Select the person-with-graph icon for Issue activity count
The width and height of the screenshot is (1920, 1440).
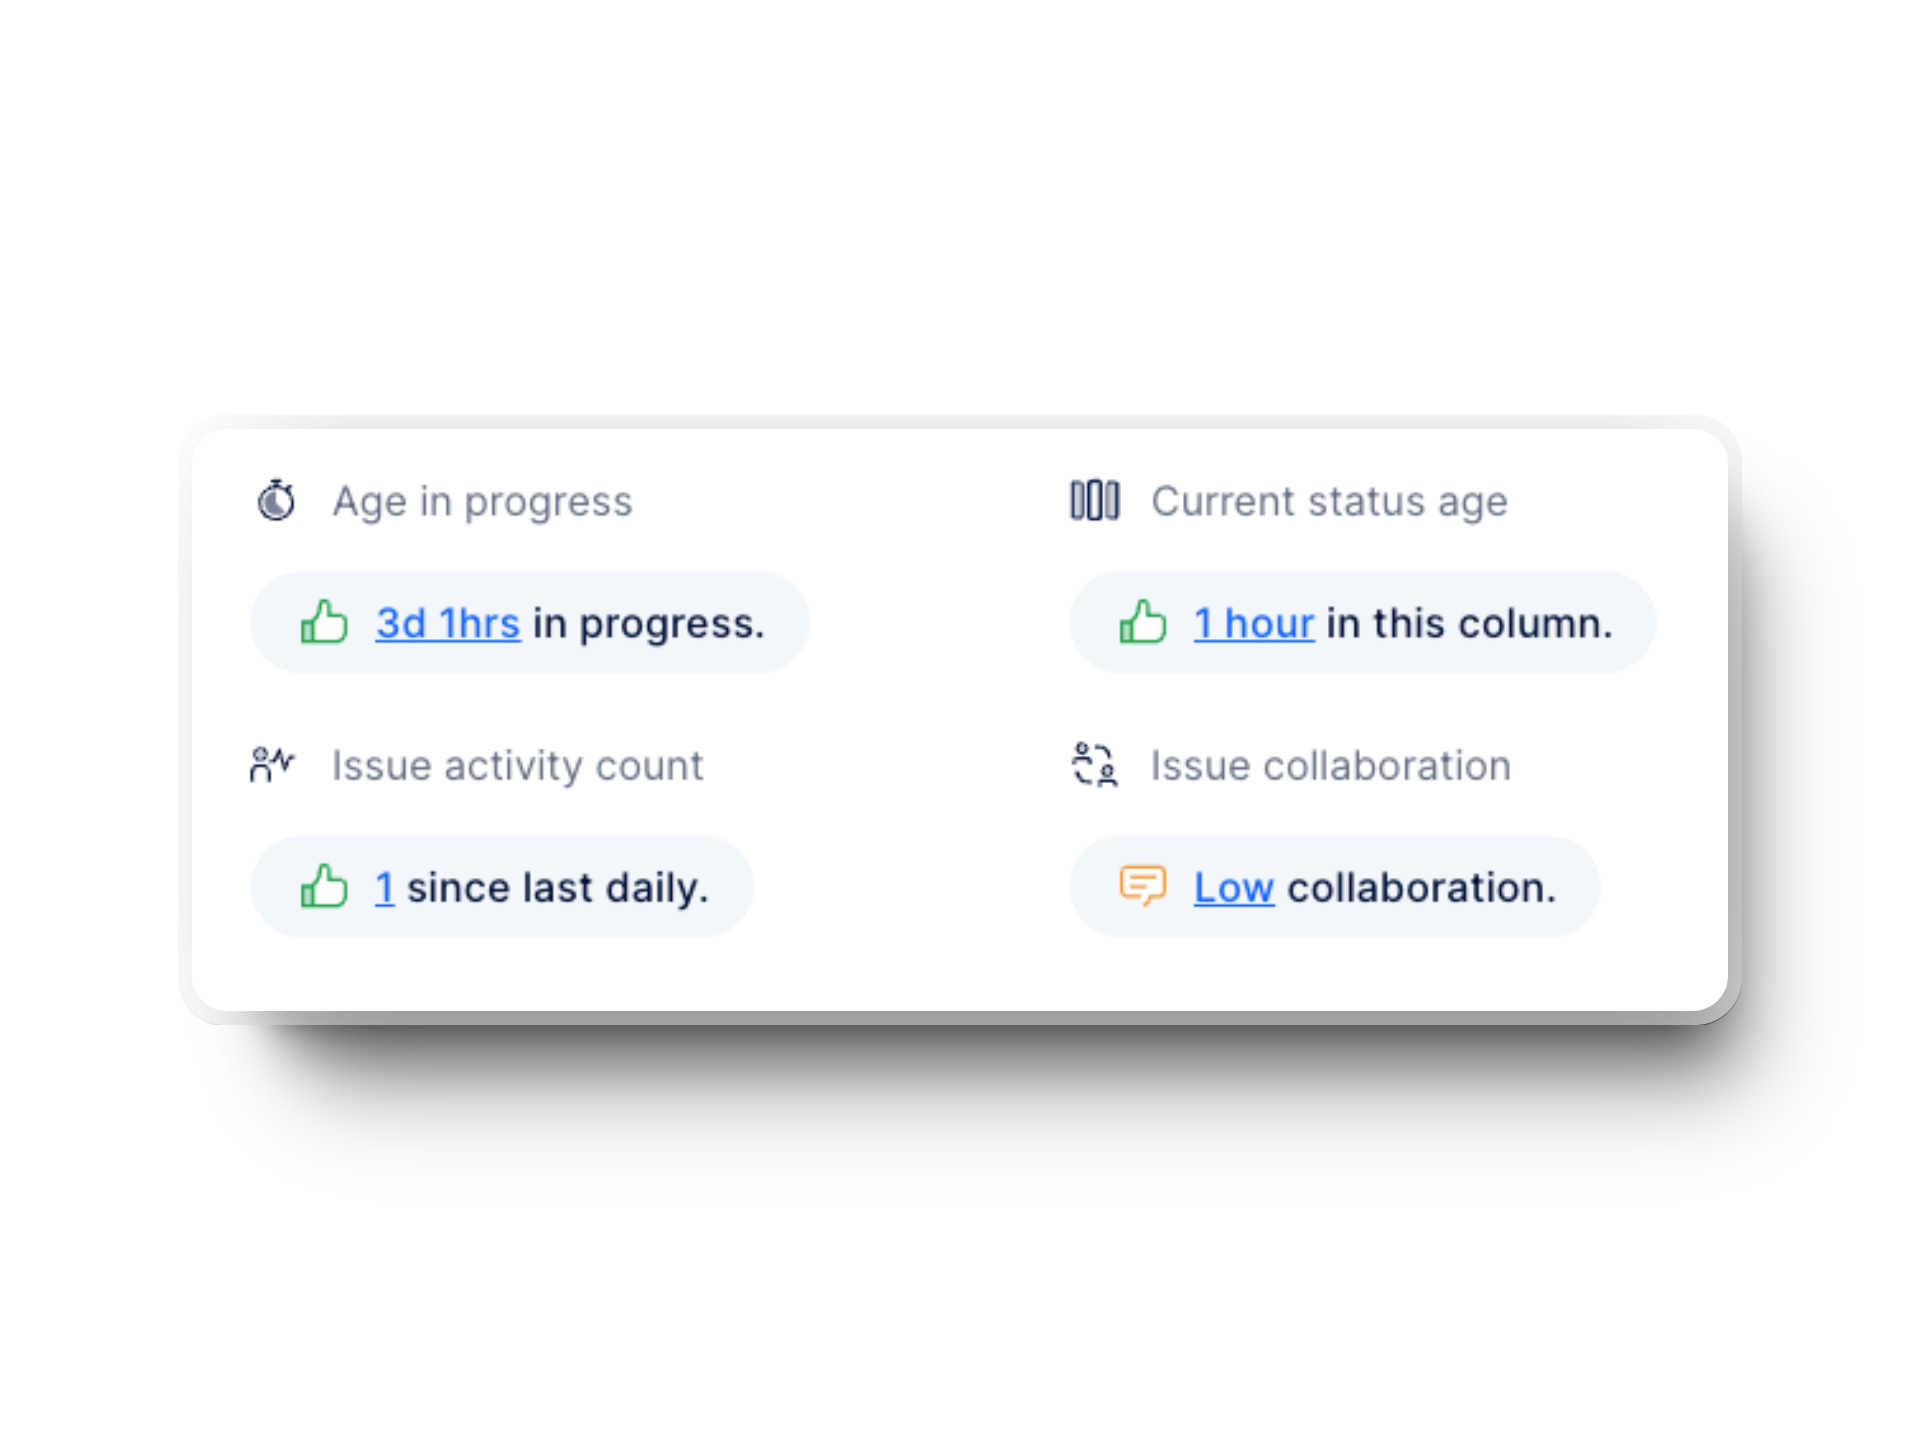tap(270, 765)
